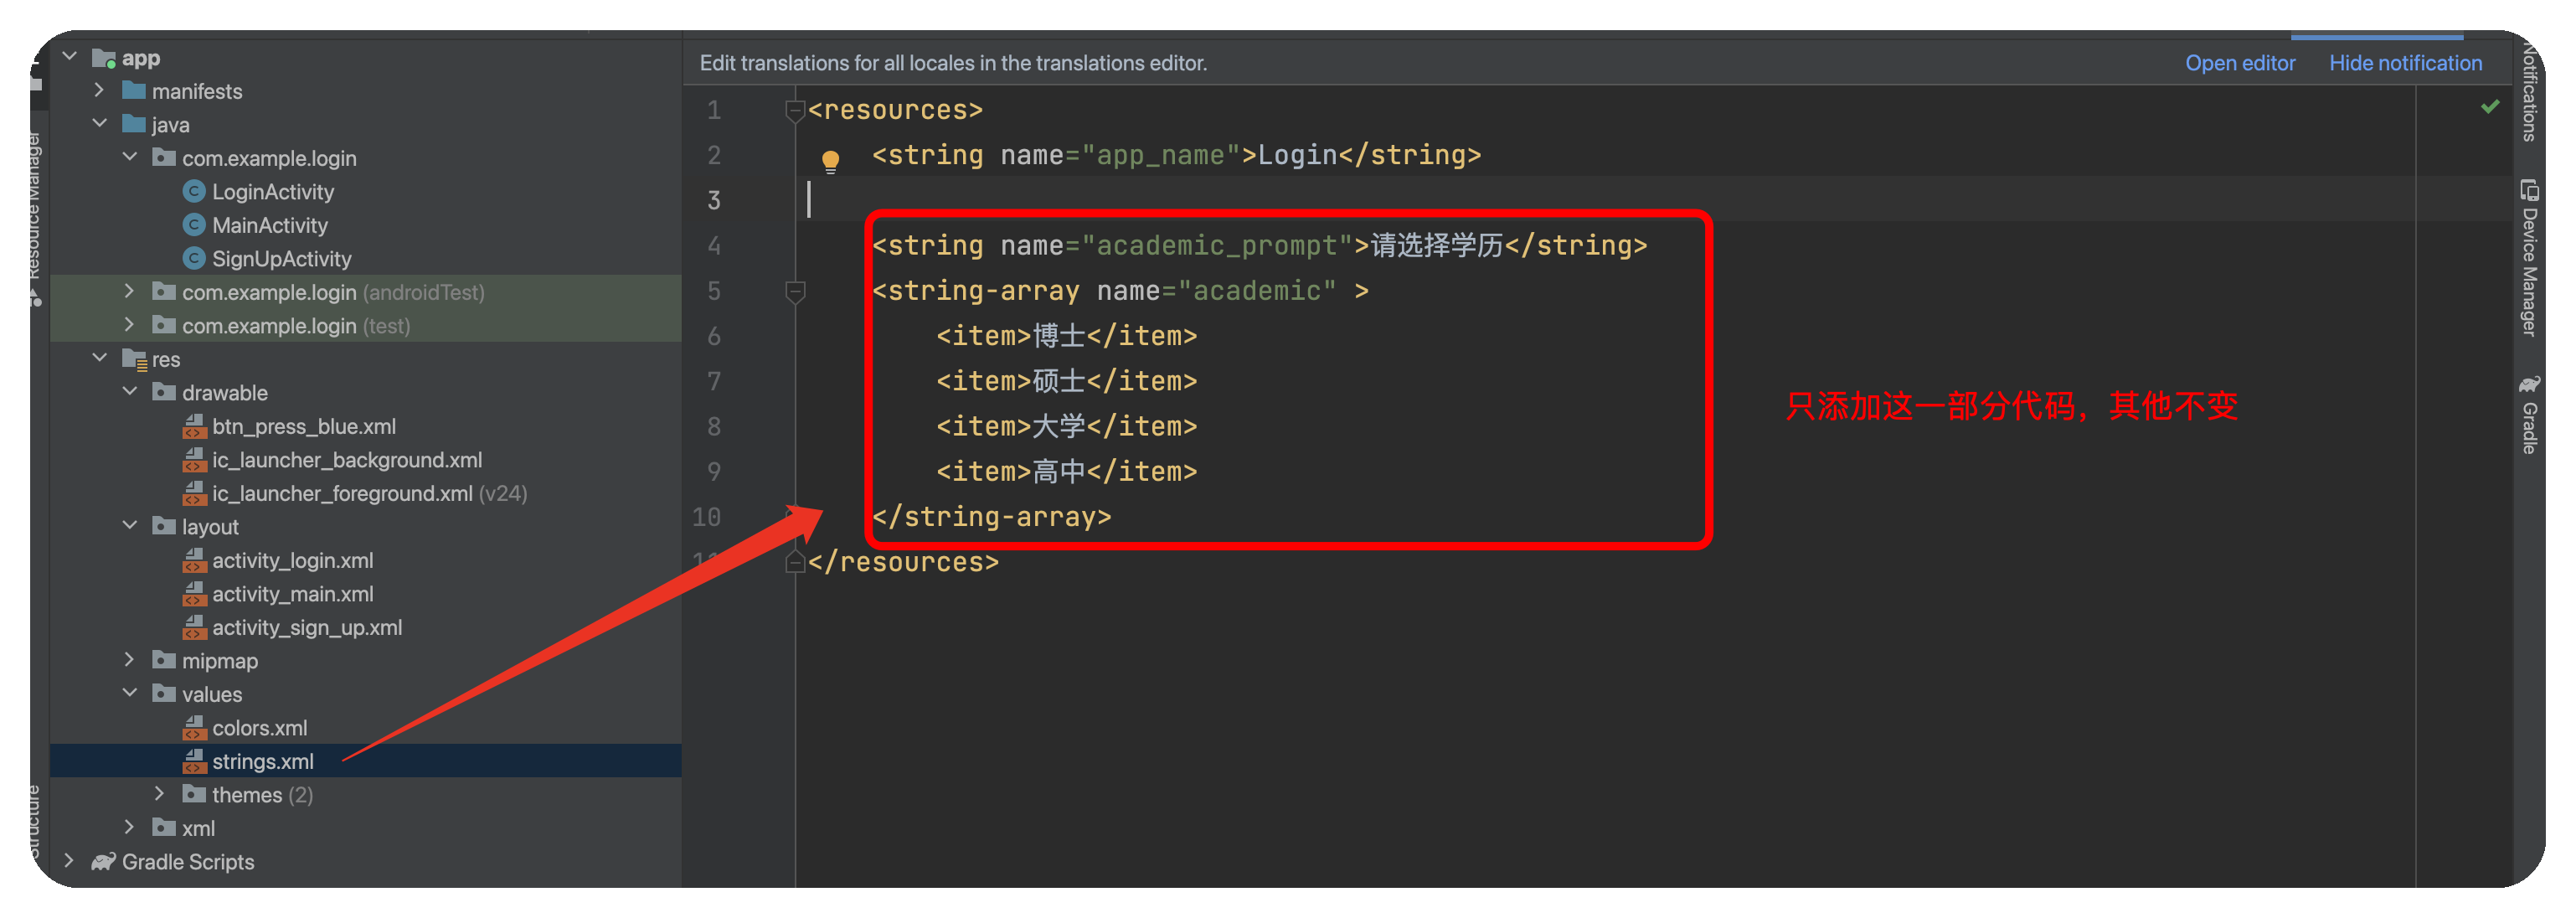Click the 高中 item line in editor
Screen dimensions: 2576x918
(1066, 472)
